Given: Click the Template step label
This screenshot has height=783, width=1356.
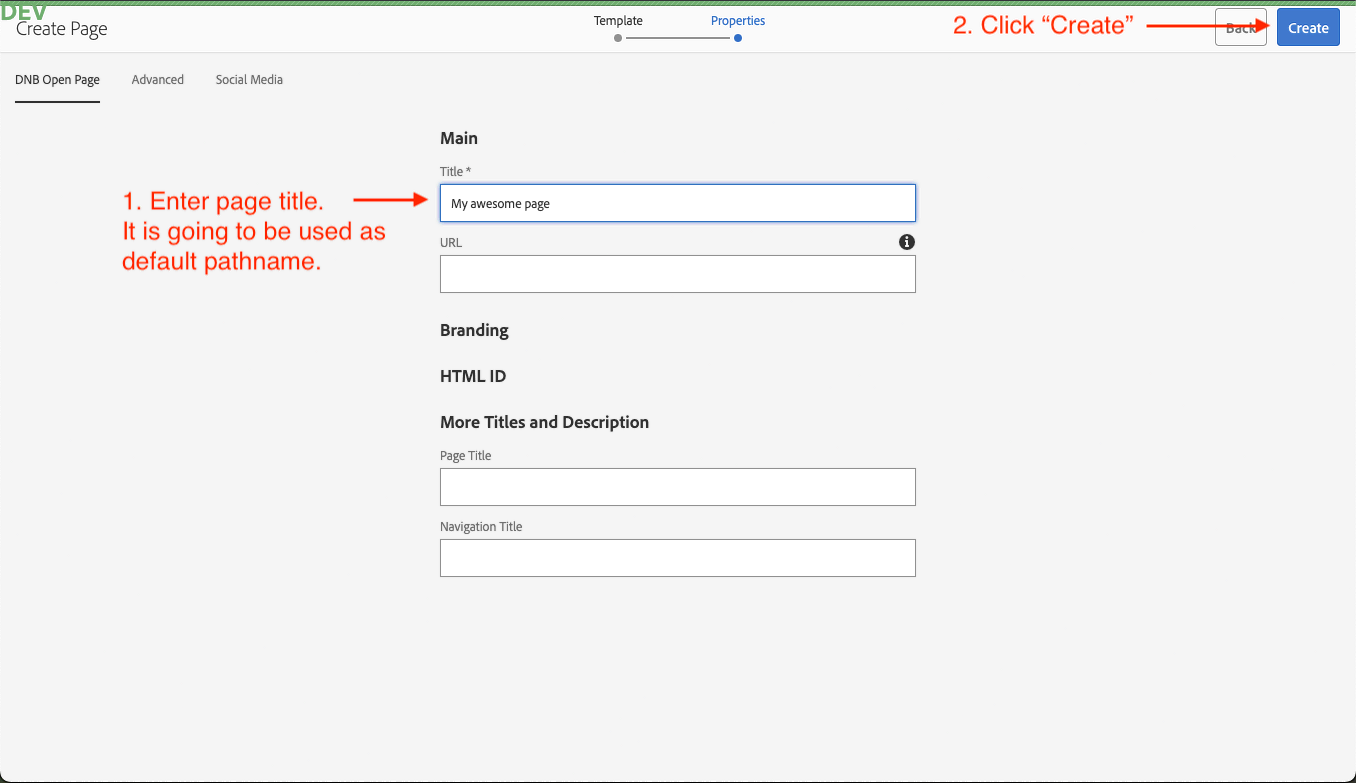Looking at the screenshot, I should [618, 20].
